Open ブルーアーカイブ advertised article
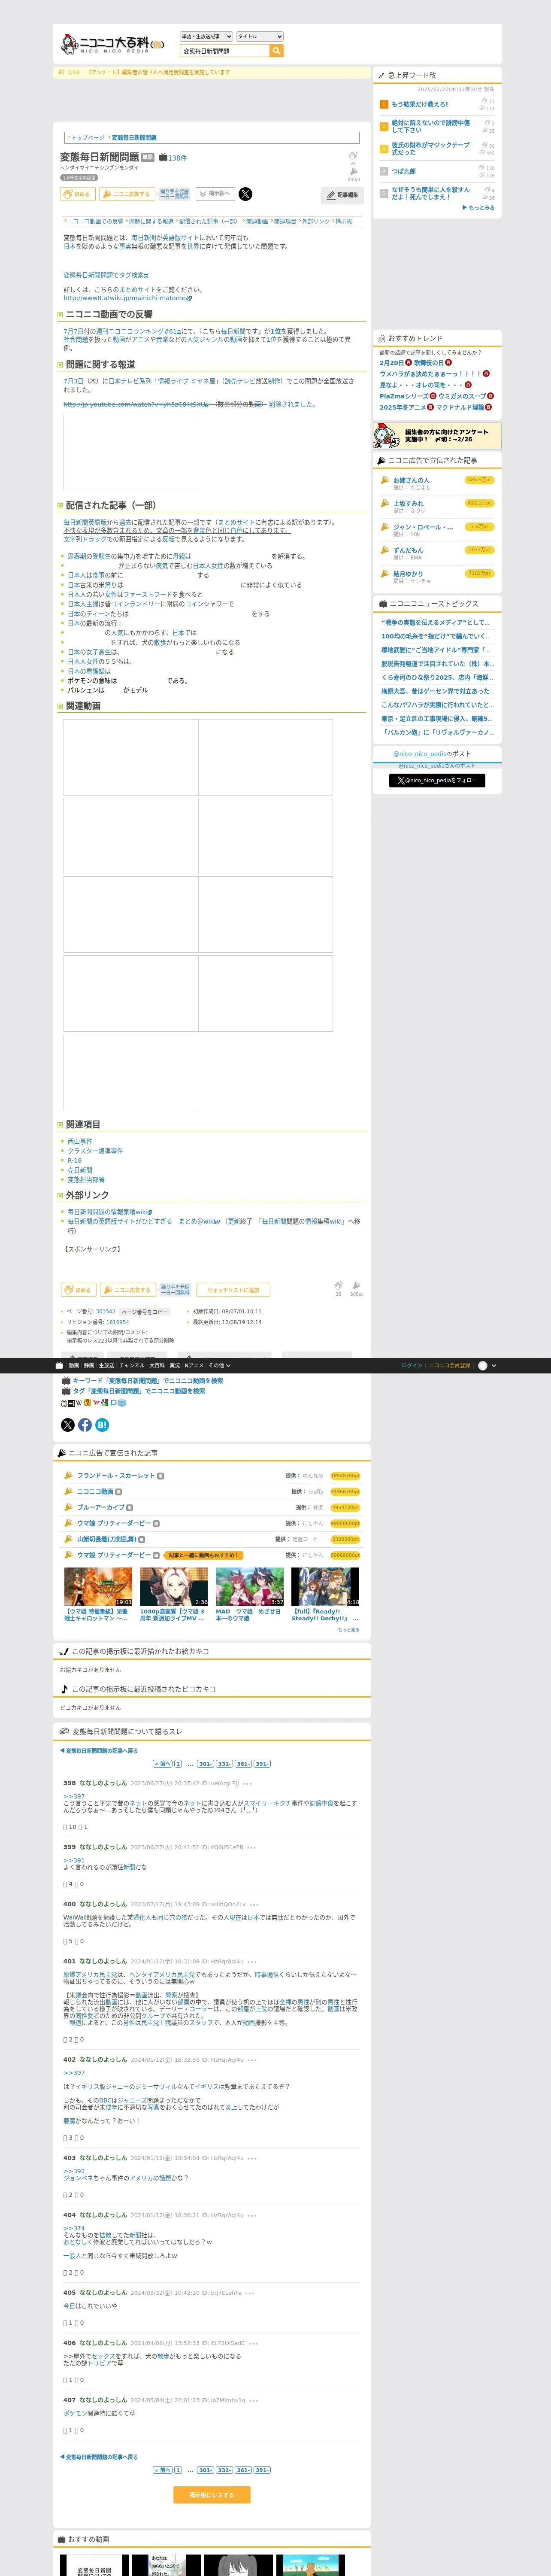Image resolution: width=551 pixels, height=2576 pixels. click(101, 1507)
